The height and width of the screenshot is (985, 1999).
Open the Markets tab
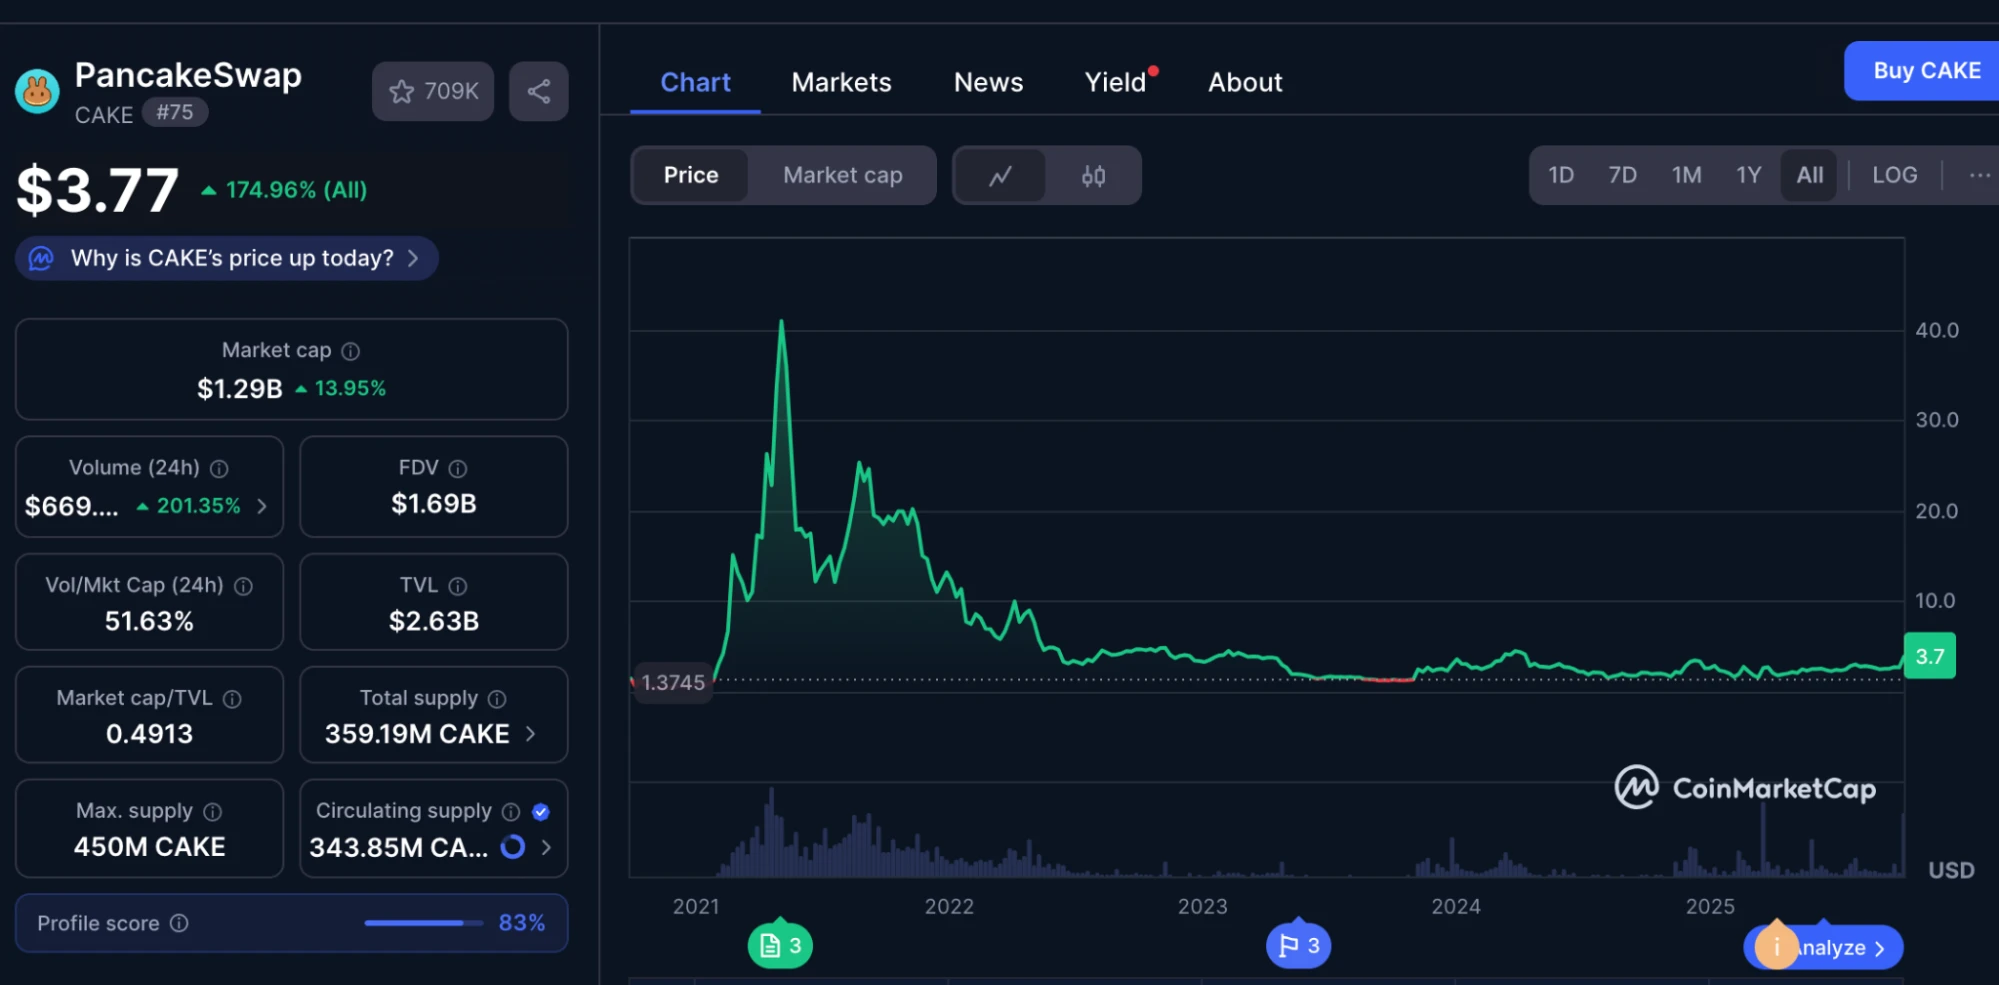pyautogui.click(x=841, y=82)
